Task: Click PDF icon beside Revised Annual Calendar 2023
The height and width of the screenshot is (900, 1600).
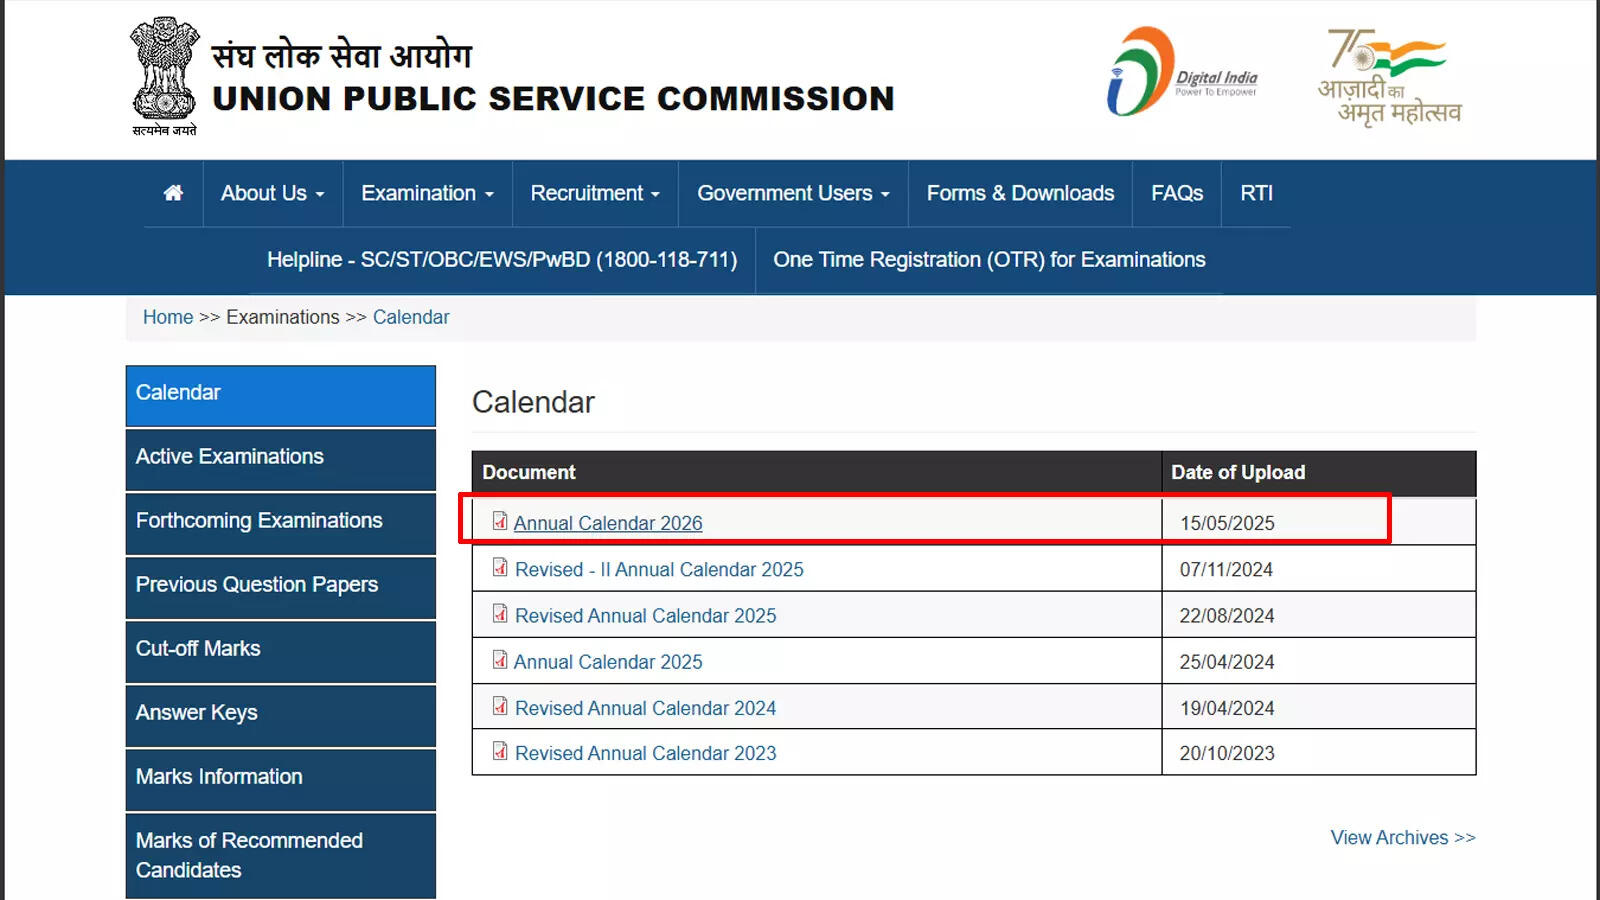Action: (x=500, y=752)
